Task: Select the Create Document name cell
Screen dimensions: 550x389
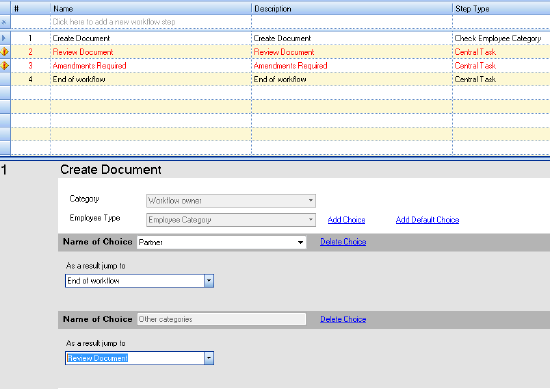Action: 151,38
